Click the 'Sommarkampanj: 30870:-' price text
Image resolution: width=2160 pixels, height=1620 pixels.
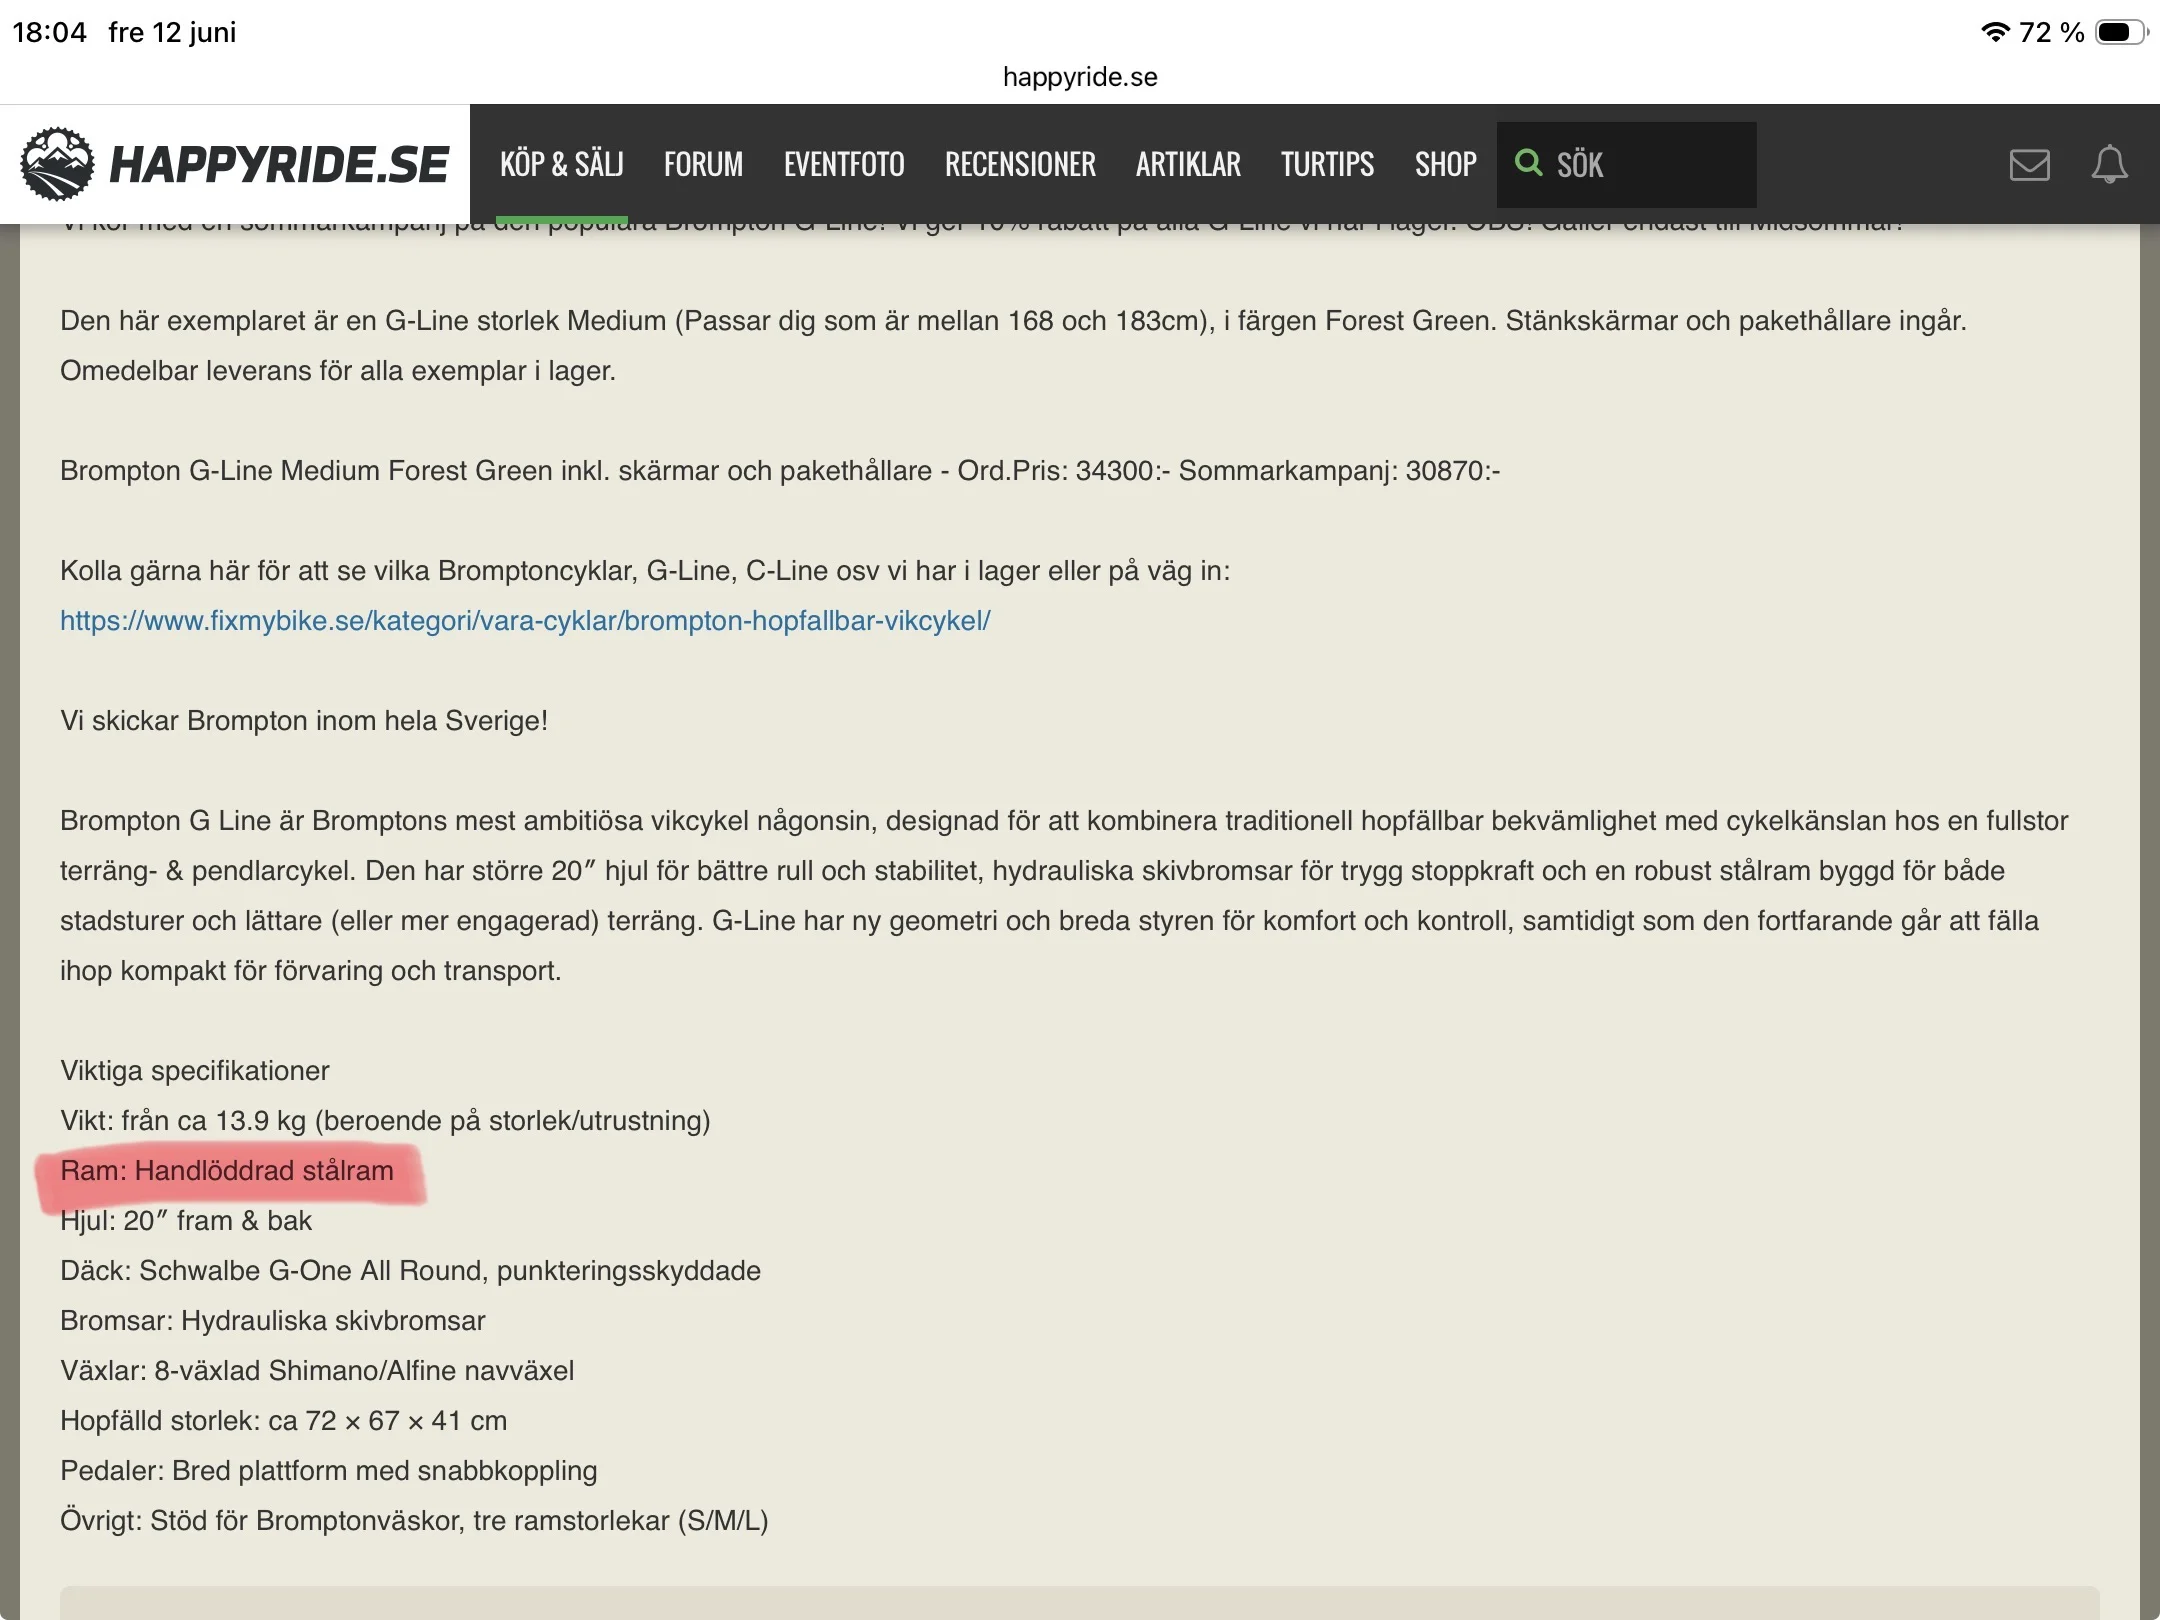1340,471
